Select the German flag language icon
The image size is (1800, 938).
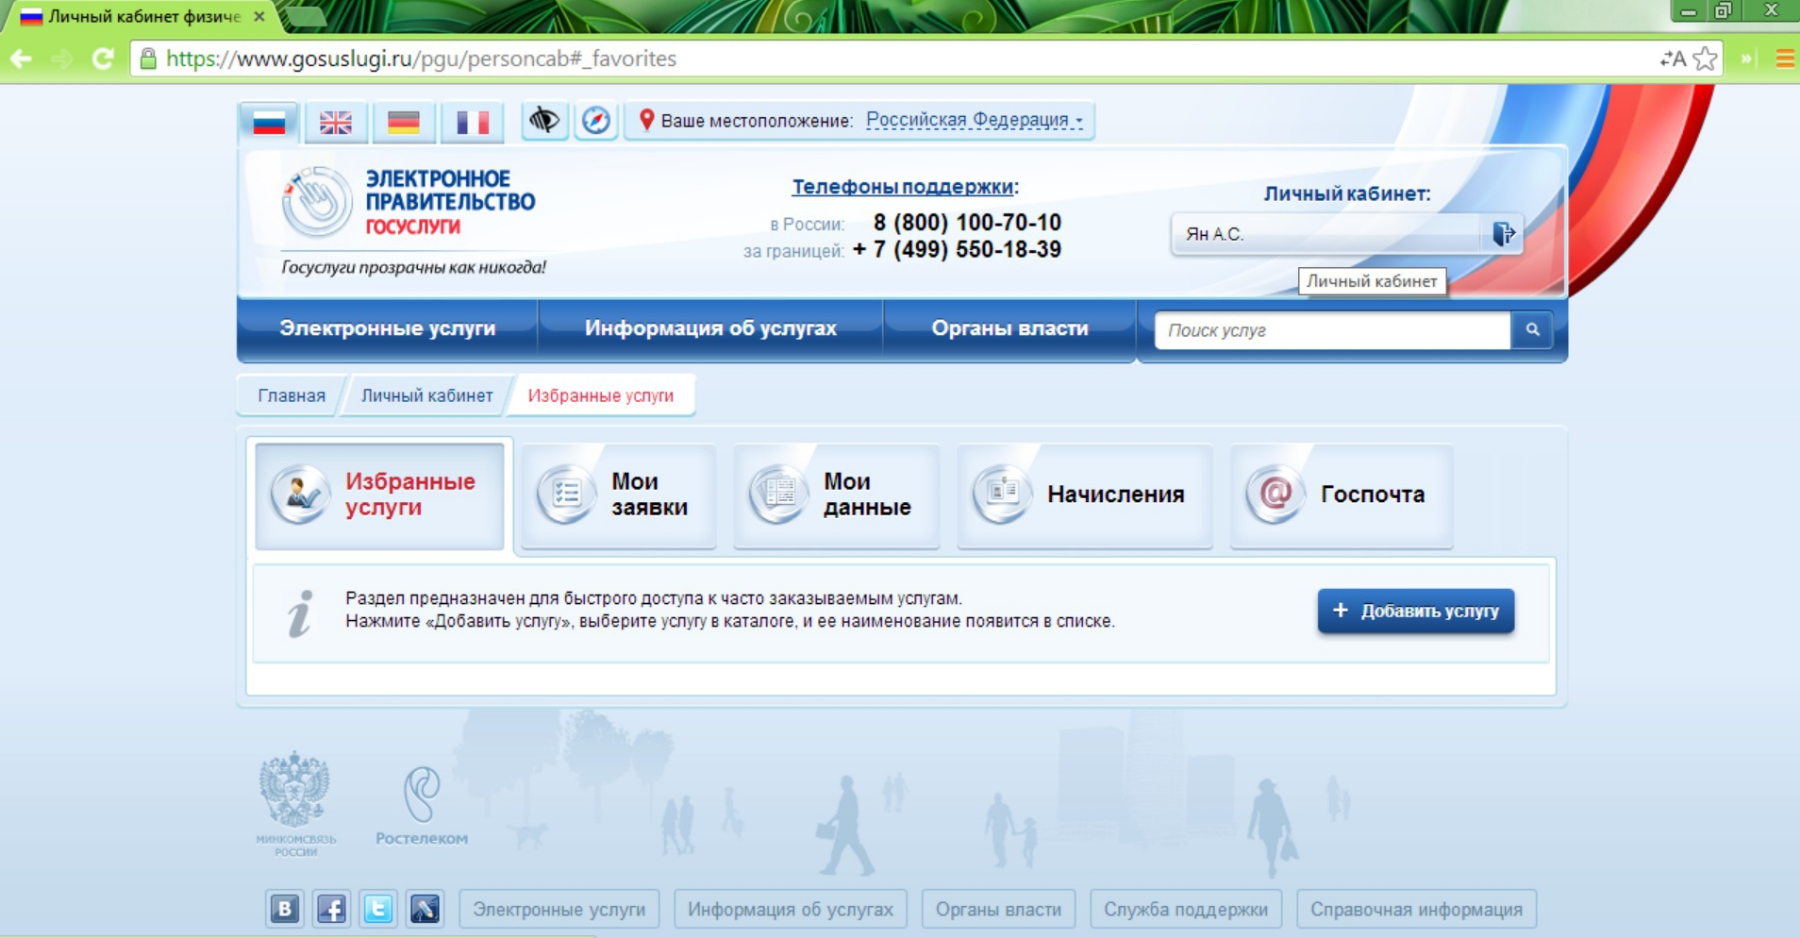coord(404,122)
